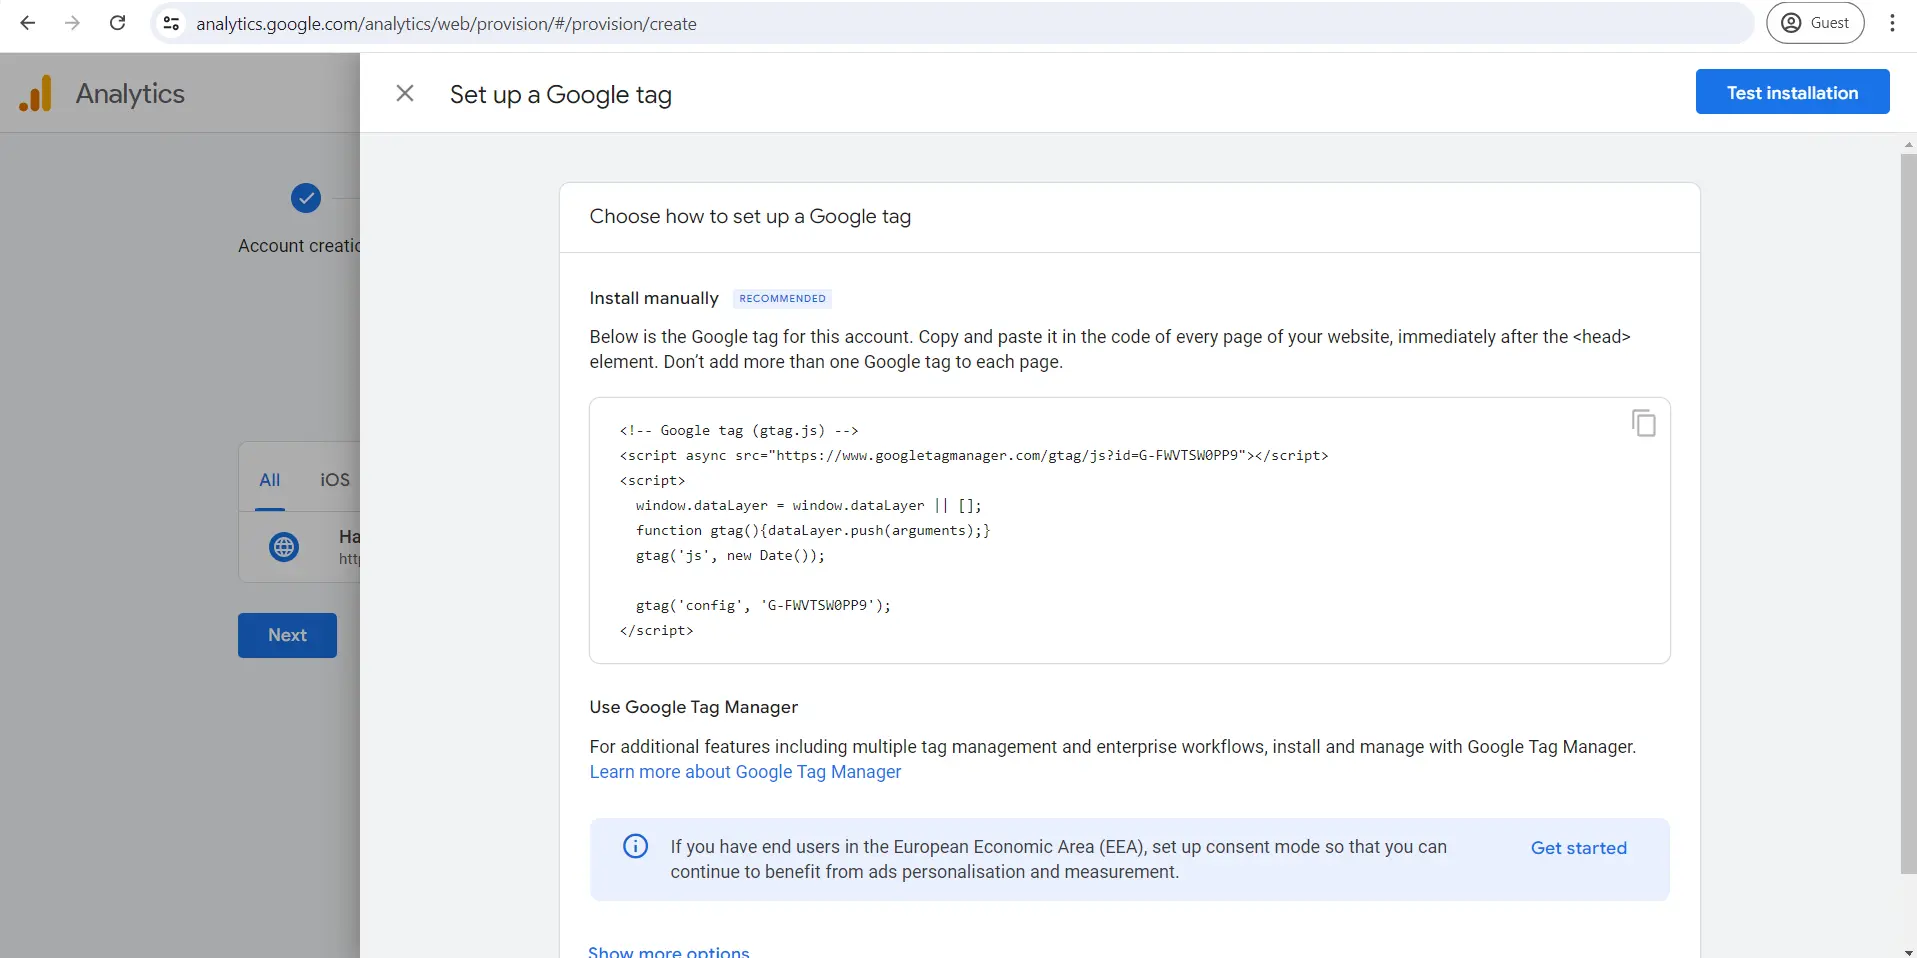Click Get started for consent mode
This screenshot has height=958, width=1917.
click(x=1578, y=848)
